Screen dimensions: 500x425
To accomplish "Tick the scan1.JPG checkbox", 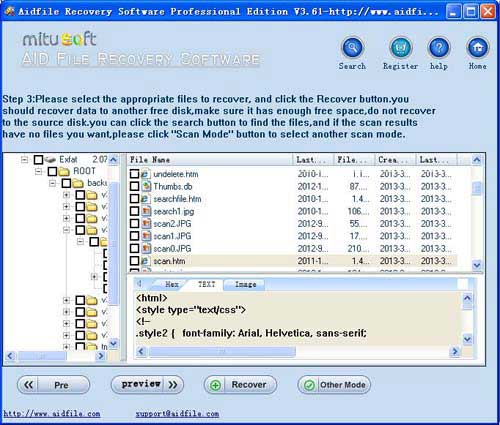I will click(134, 236).
